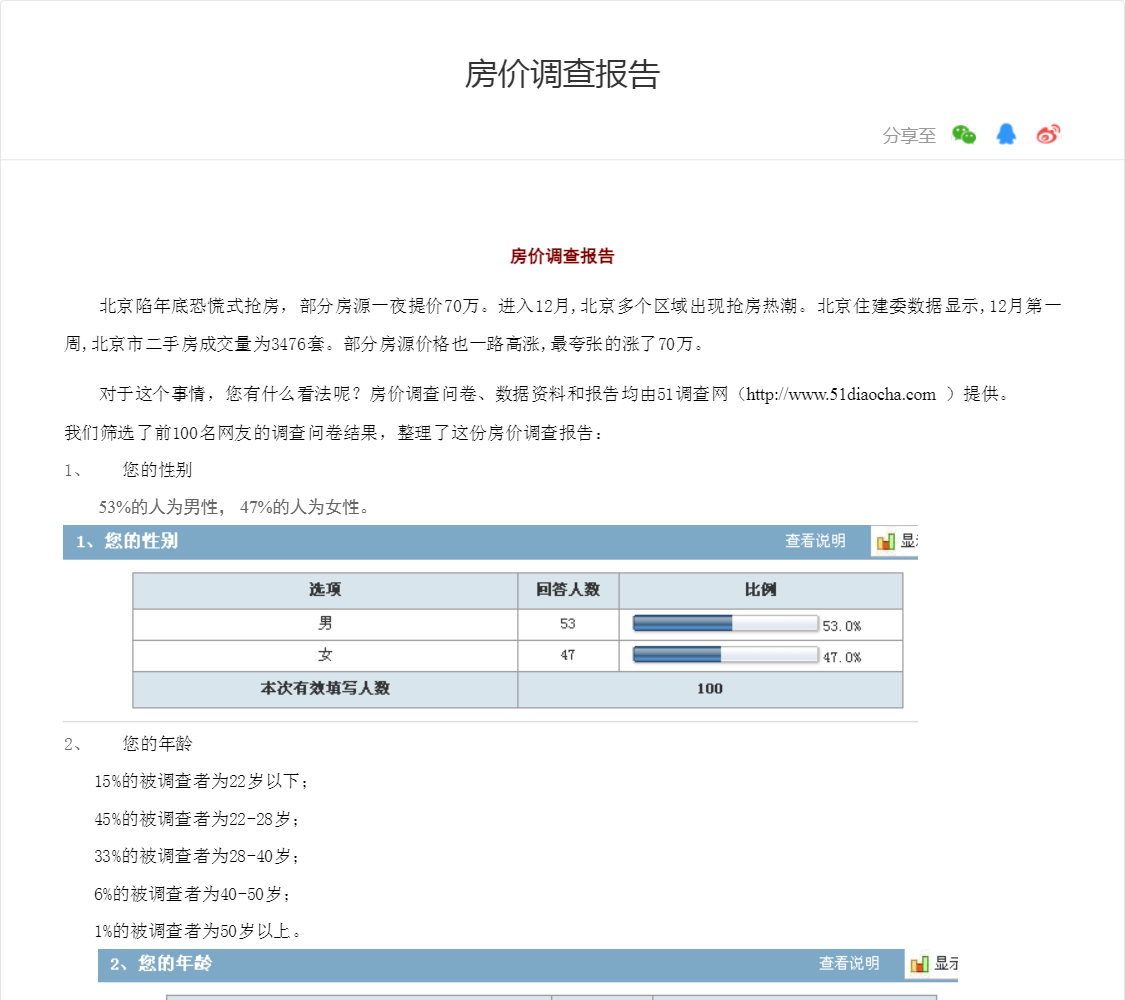Open 查看说明 in the 您的性别 header
The image size is (1125, 1000).
pos(815,541)
